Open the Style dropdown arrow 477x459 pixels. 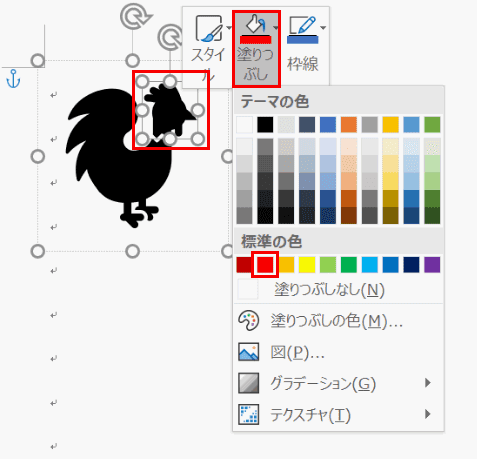229,28
